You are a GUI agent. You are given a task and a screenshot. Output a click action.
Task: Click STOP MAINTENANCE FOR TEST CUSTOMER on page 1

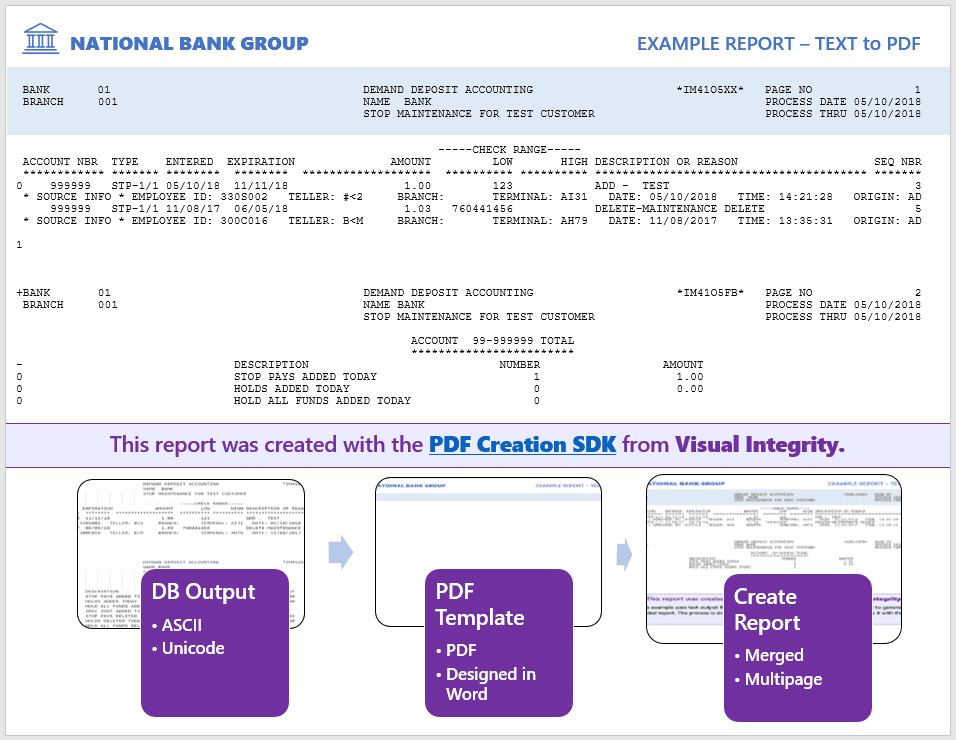(x=479, y=113)
